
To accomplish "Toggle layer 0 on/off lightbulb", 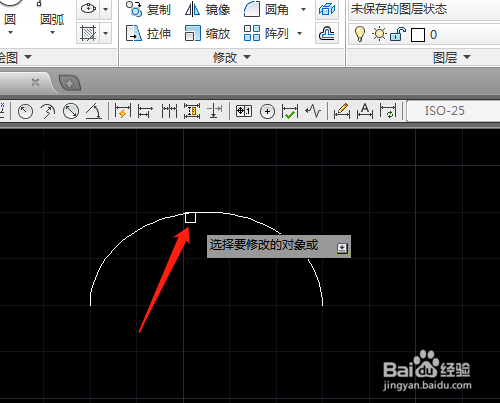I will (360, 34).
